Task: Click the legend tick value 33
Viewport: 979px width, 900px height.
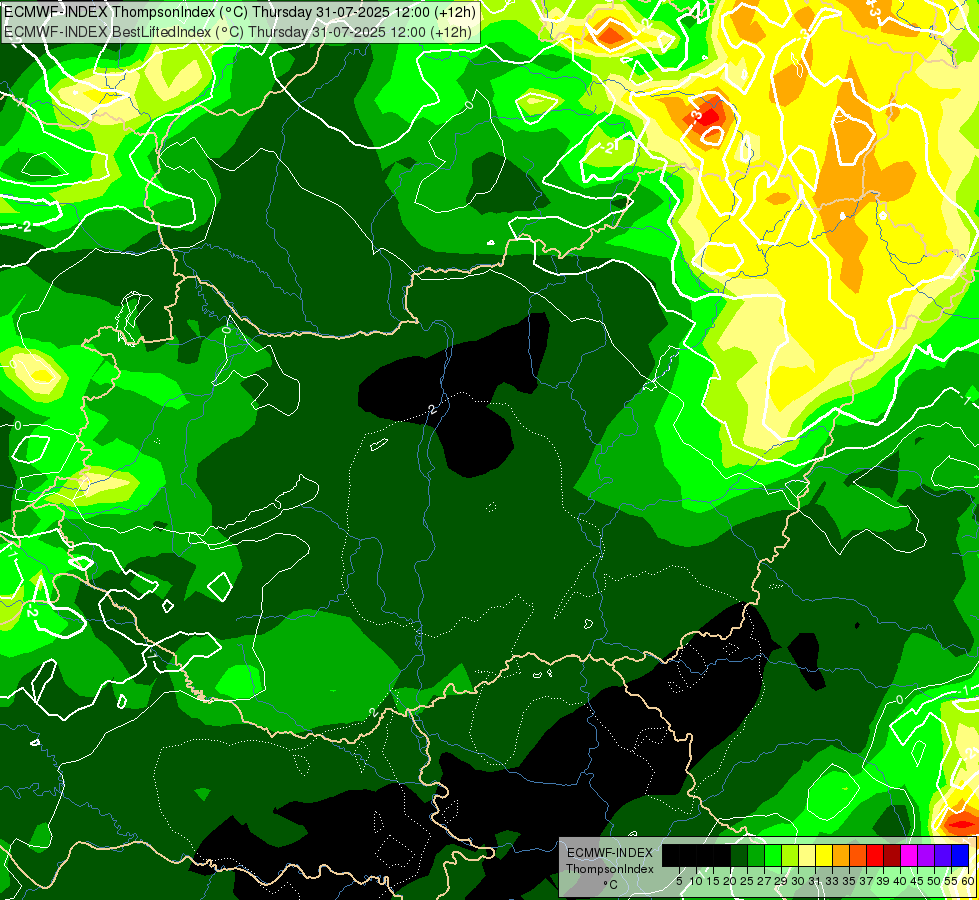Action: click(x=832, y=881)
